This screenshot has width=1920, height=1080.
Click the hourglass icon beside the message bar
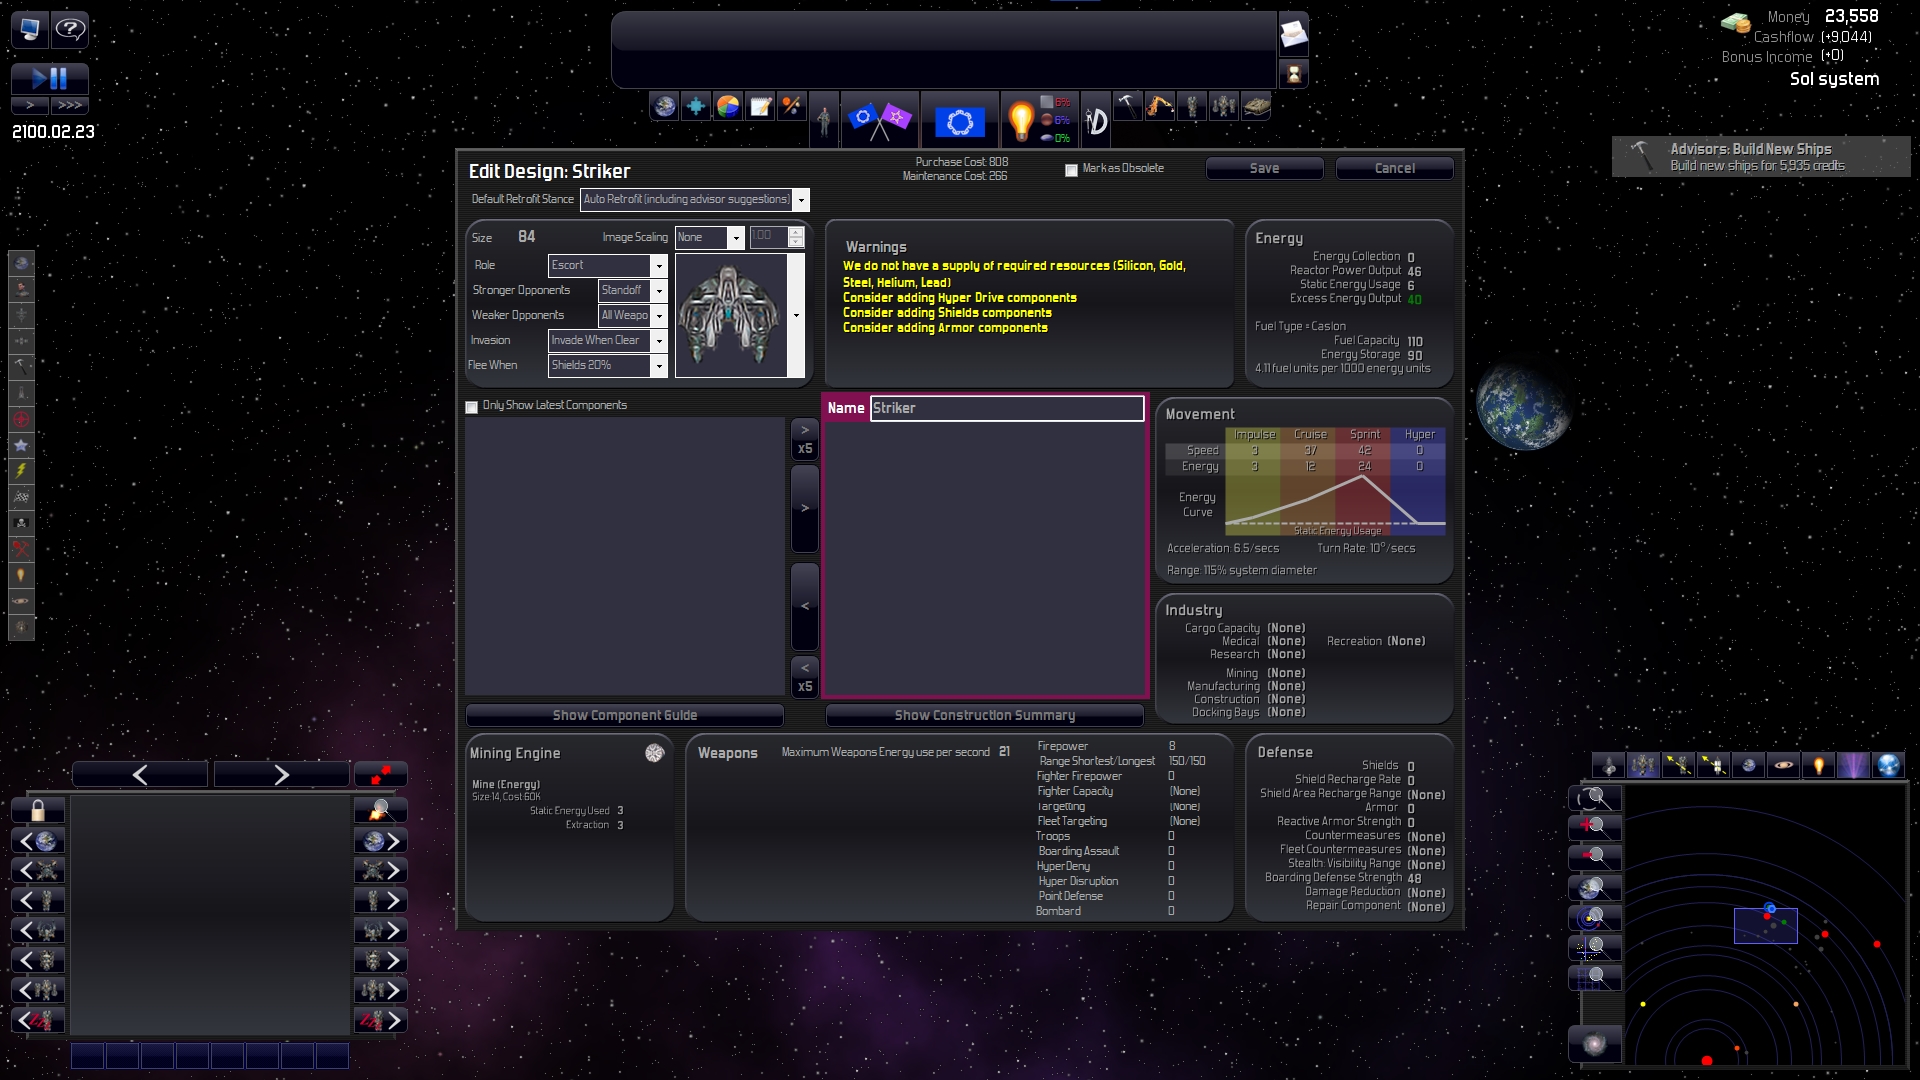click(1293, 73)
